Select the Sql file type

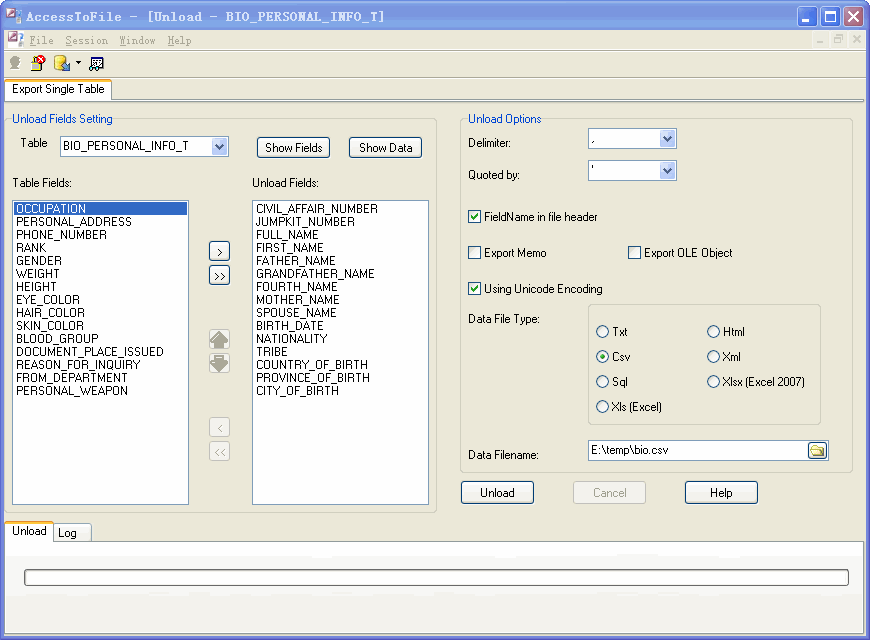pyautogui.click(x=602, y=382)
